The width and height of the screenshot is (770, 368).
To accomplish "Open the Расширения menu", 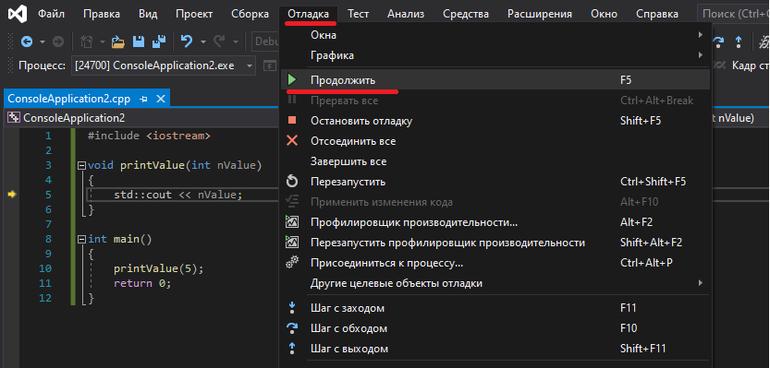I will click(x=540, y=14).
